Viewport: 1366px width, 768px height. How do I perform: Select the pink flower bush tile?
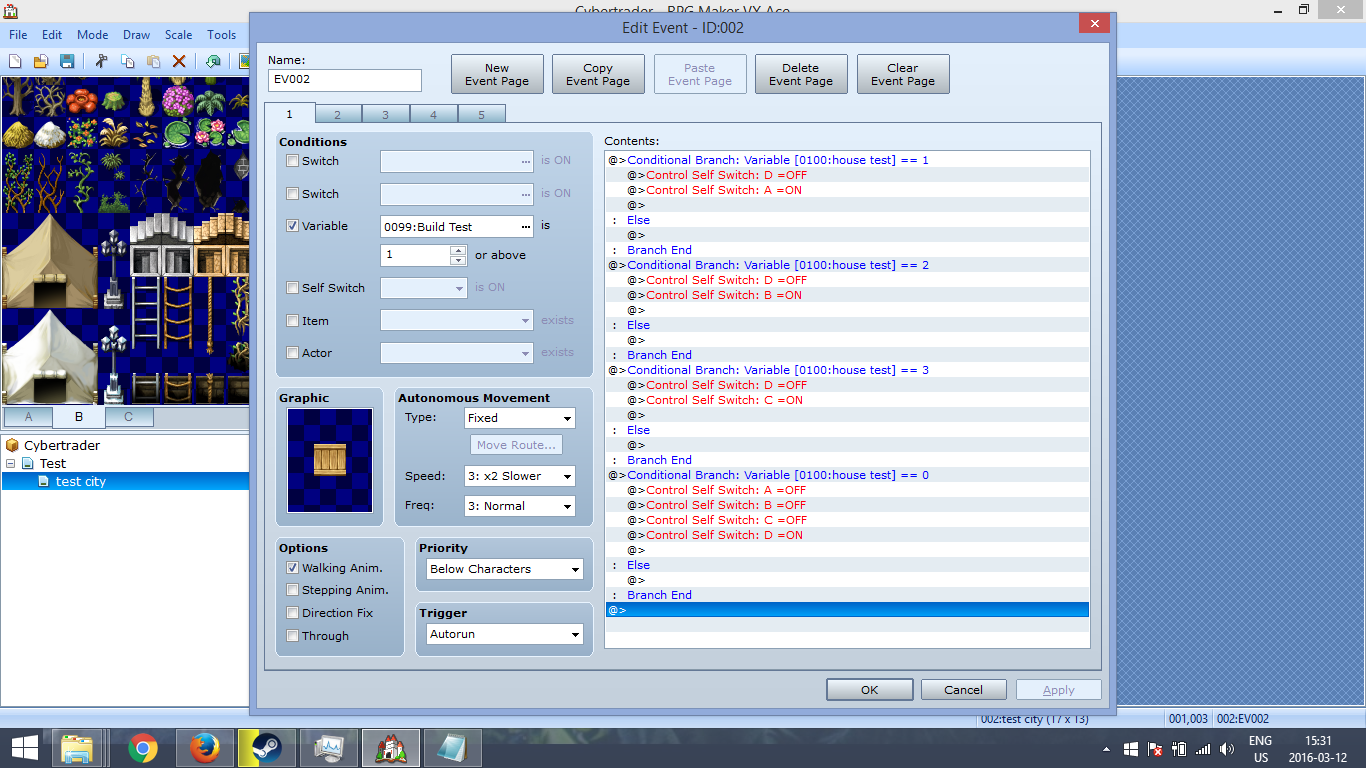(177, 100)
